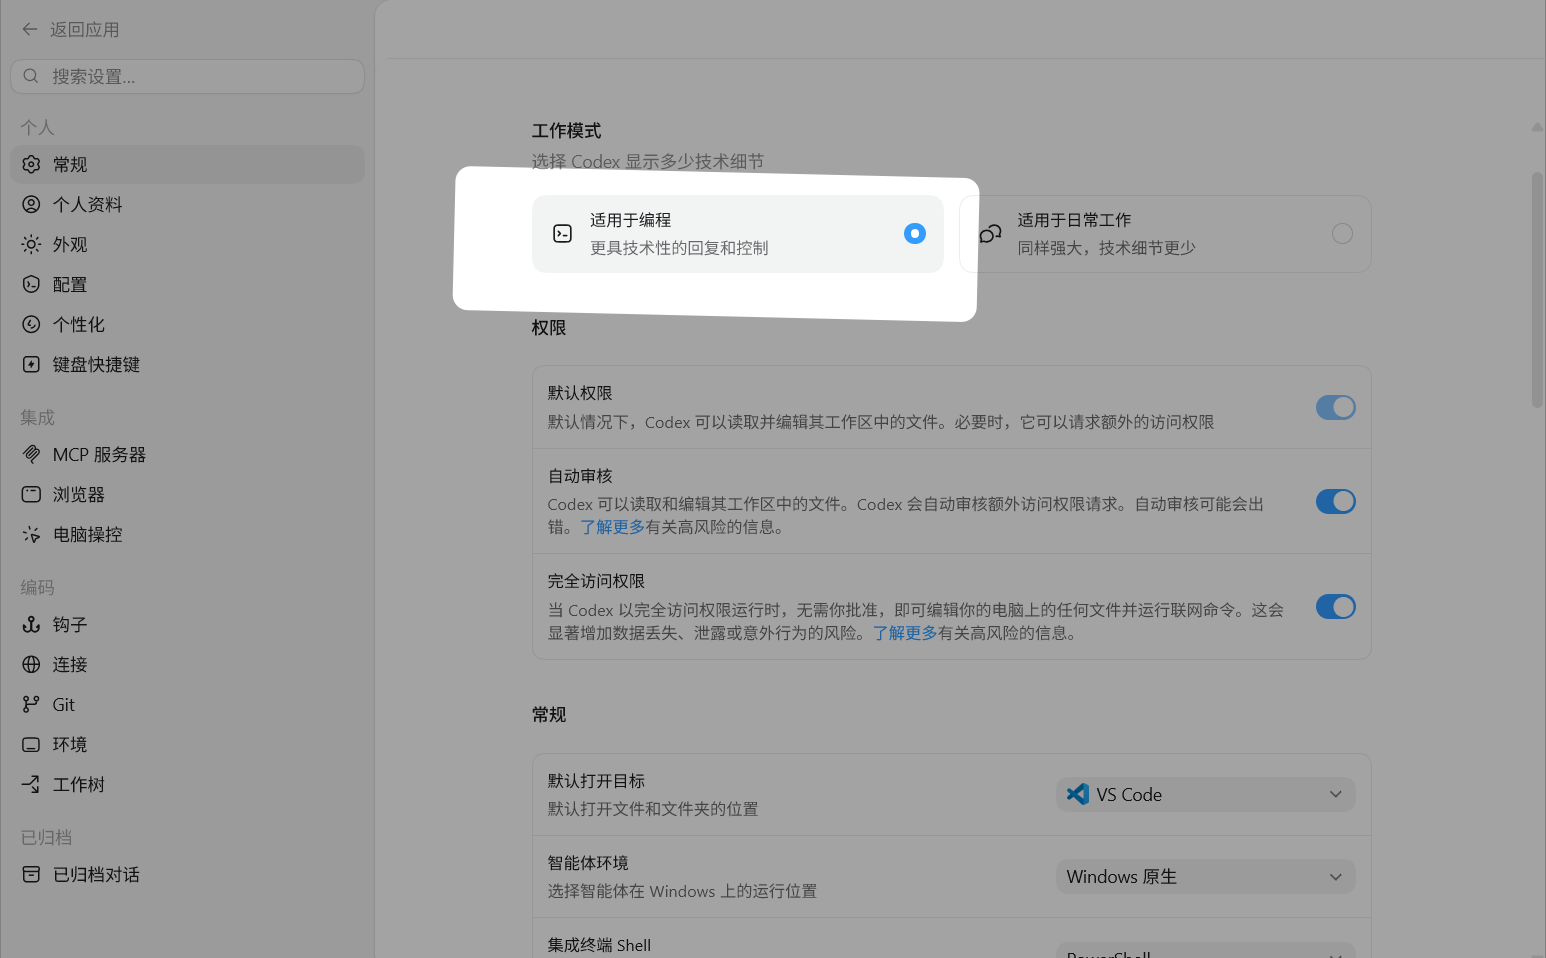Toggle the 默认权限 switch

(1336, 407)
